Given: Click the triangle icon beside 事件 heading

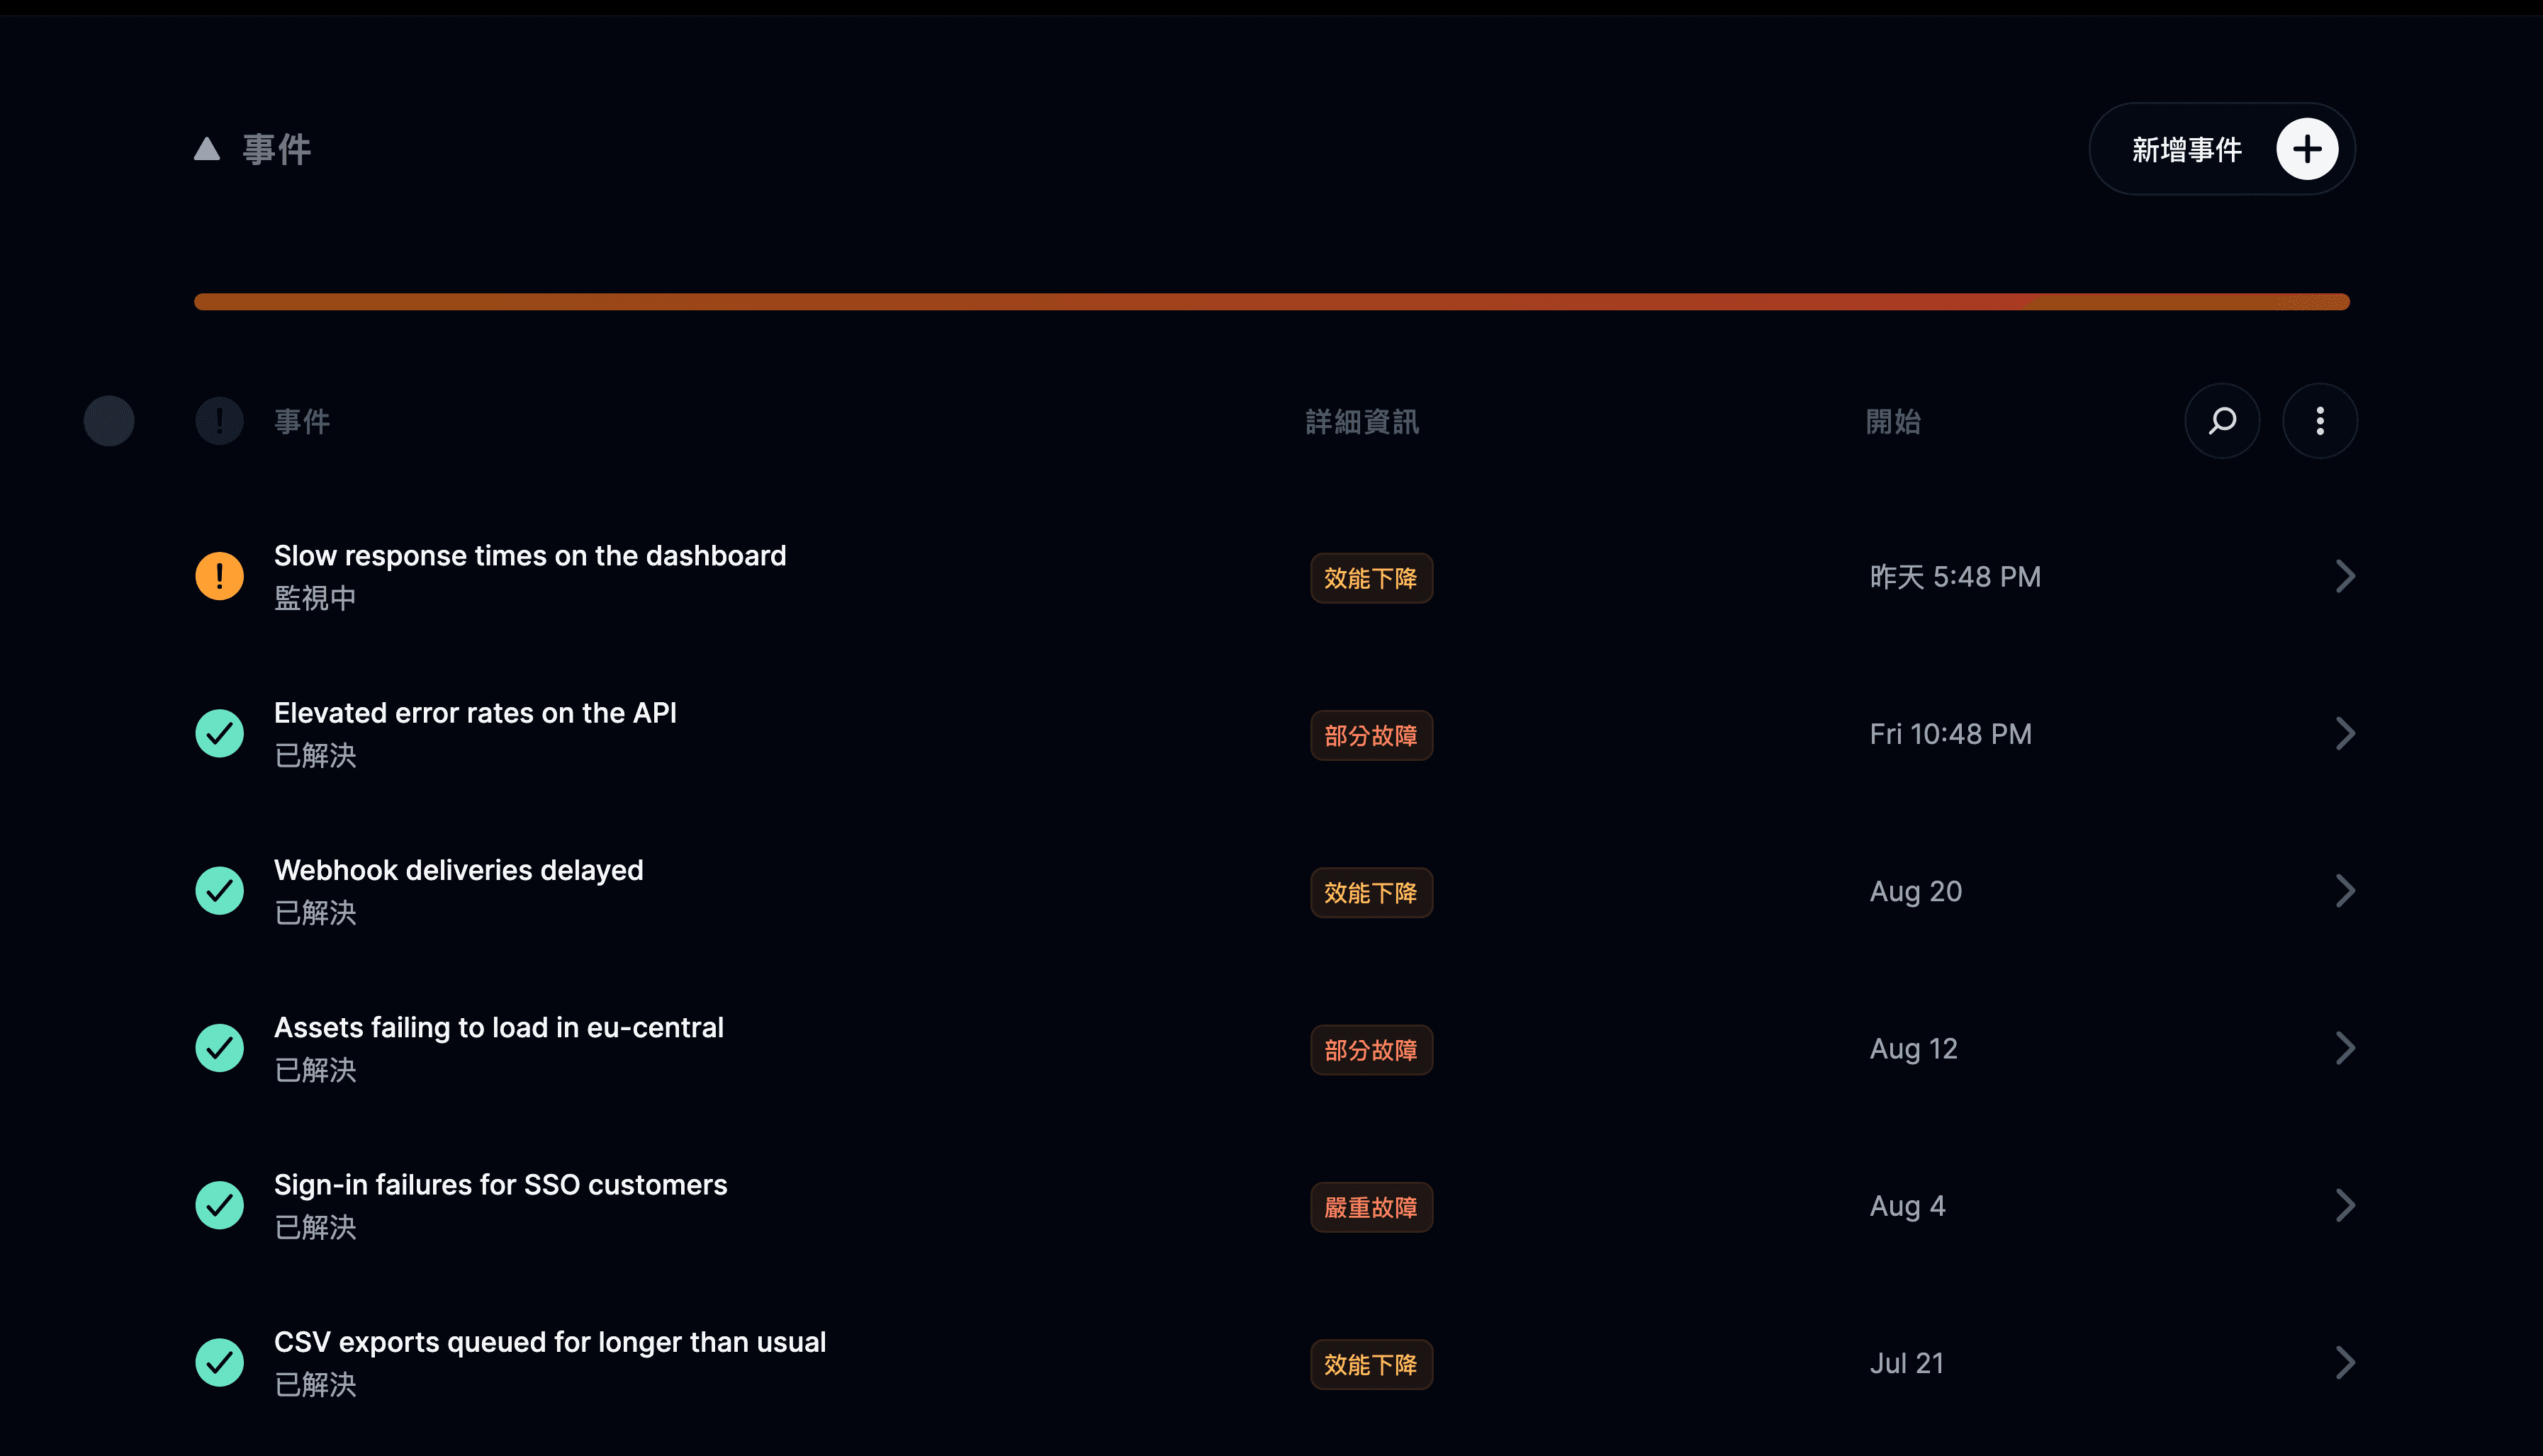Looking at the screenshot, I should coord(207,149).
